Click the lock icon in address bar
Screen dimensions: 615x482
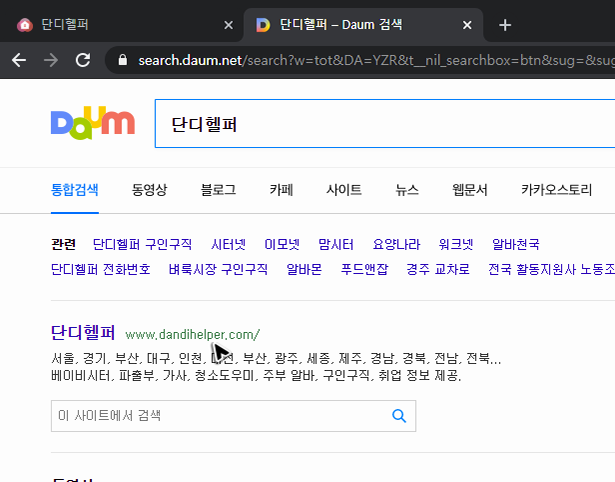tap(123, 60)
